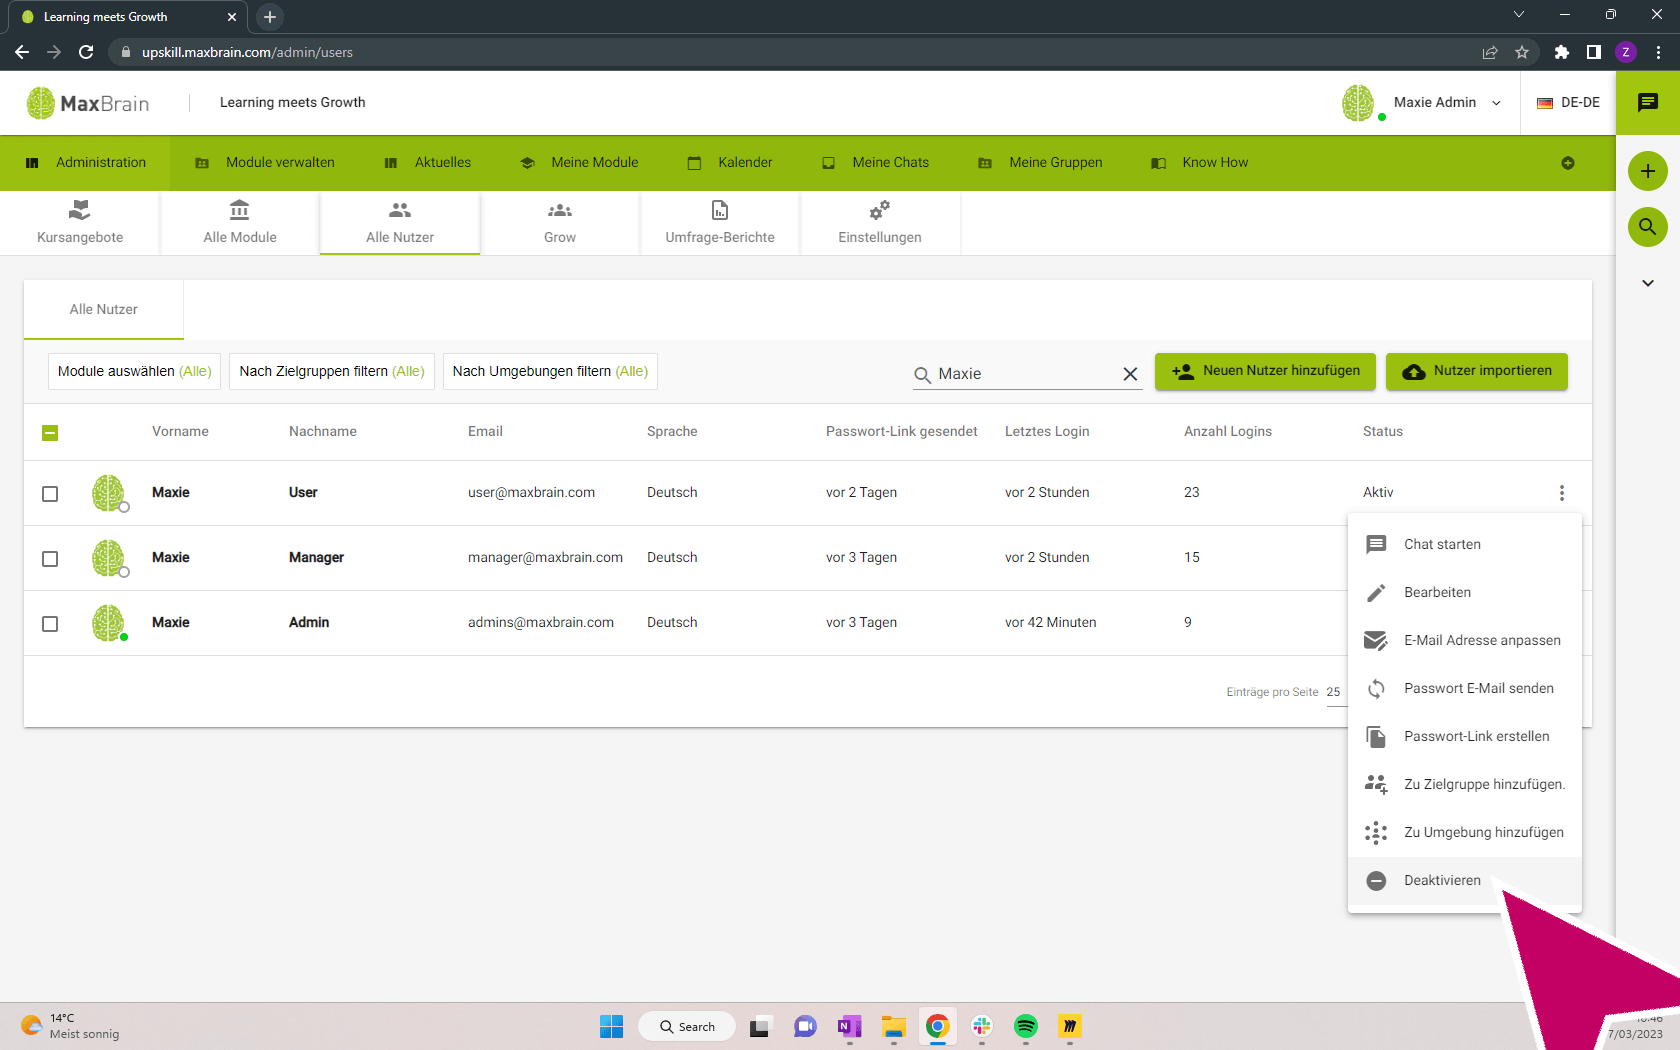Go to Meine Gruppen
Image resolution: width=1680 pixels, height=1050 pixels.
[1040, 163]
